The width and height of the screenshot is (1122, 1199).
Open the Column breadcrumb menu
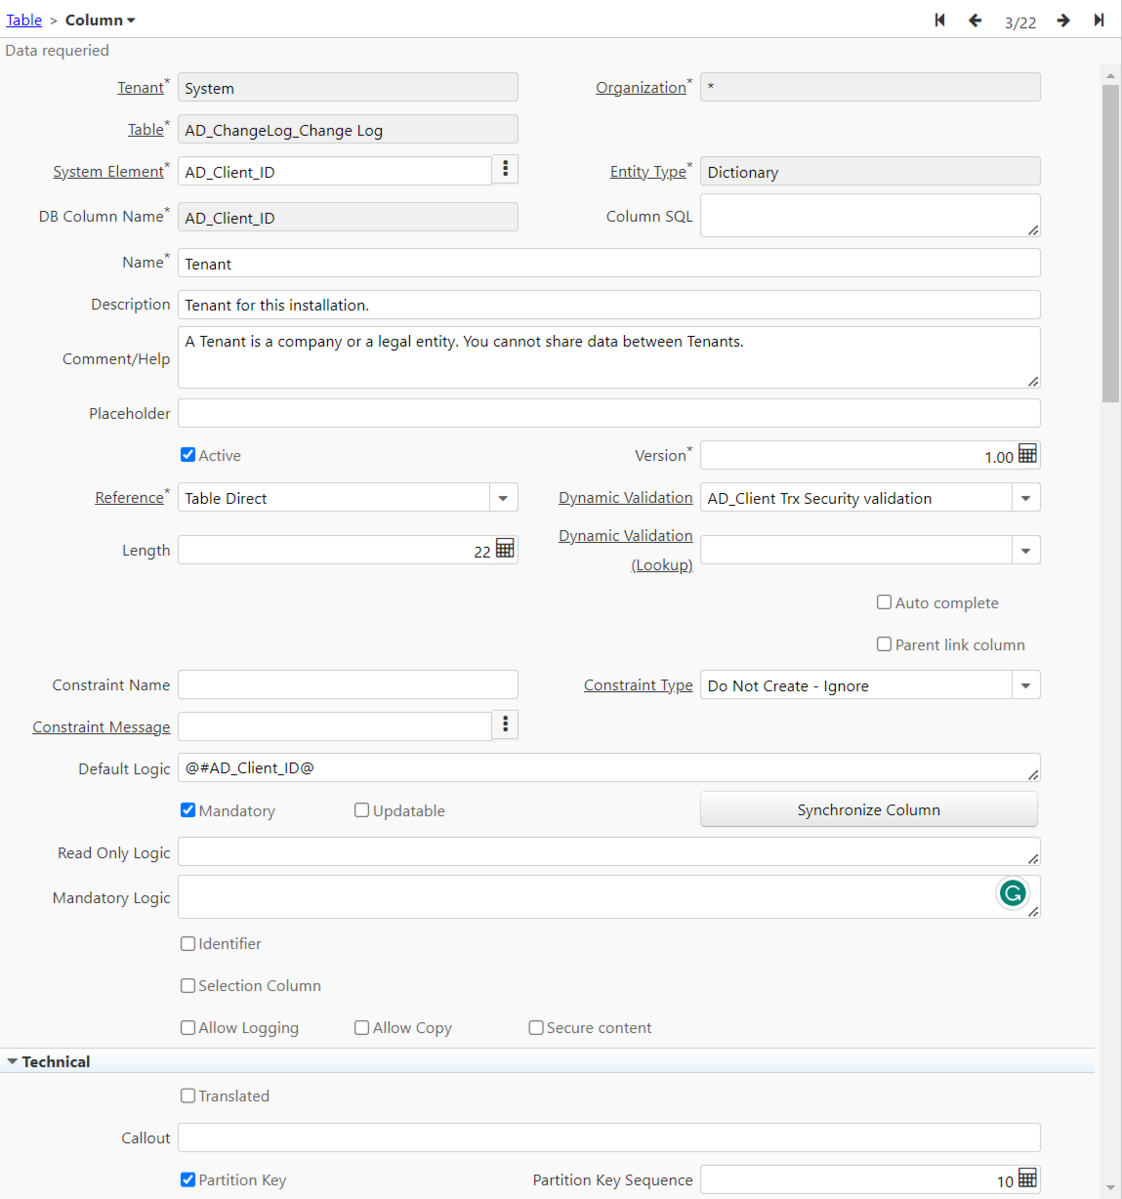(100, 20)
